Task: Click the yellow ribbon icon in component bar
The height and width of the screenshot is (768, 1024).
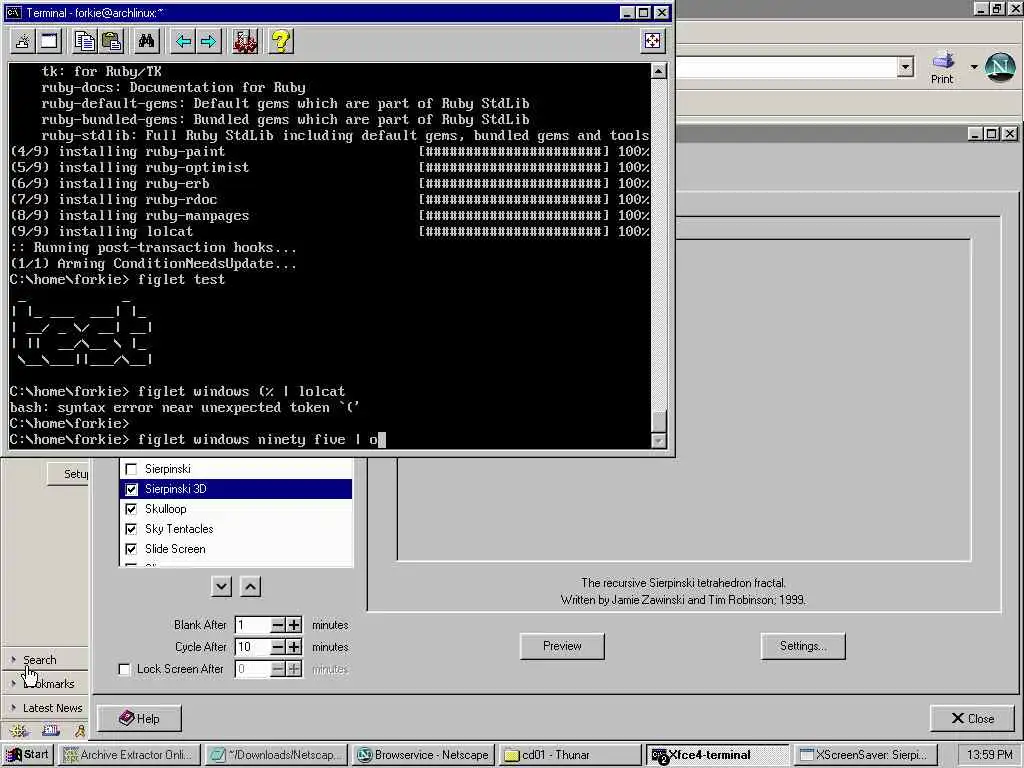Action: coord(80,731)
